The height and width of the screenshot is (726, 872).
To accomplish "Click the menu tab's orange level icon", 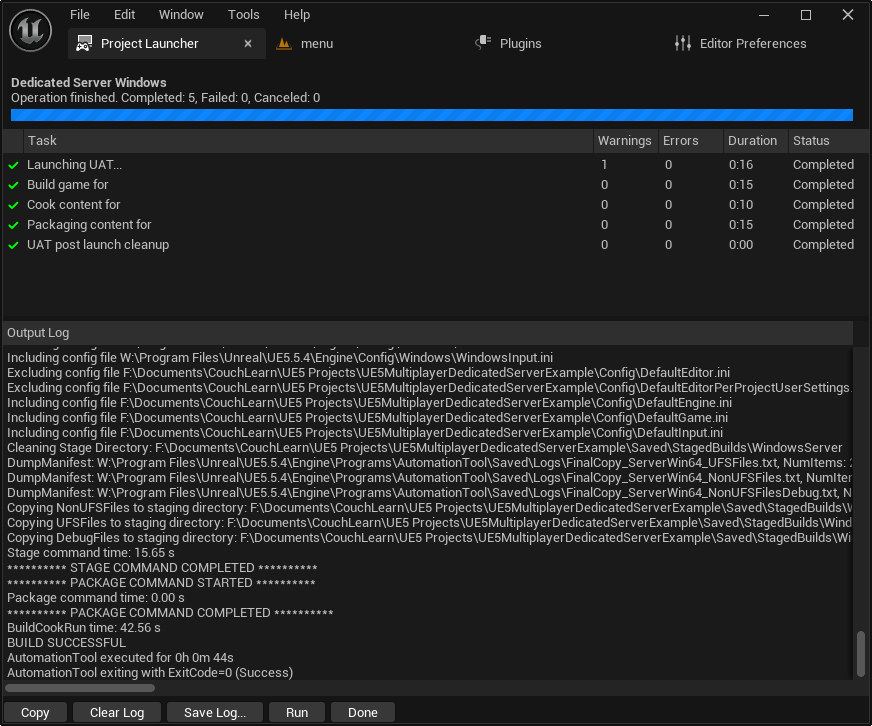I will point(284,43).
